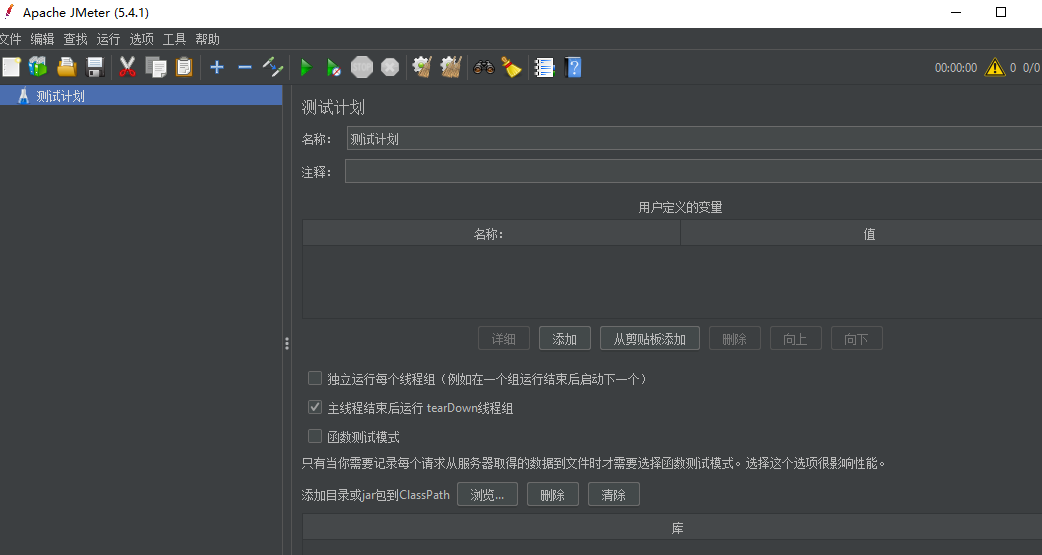This screenshot has width=1042, height=555.
Task: Click the Reset search broom icon
Action: click(511, 67)
